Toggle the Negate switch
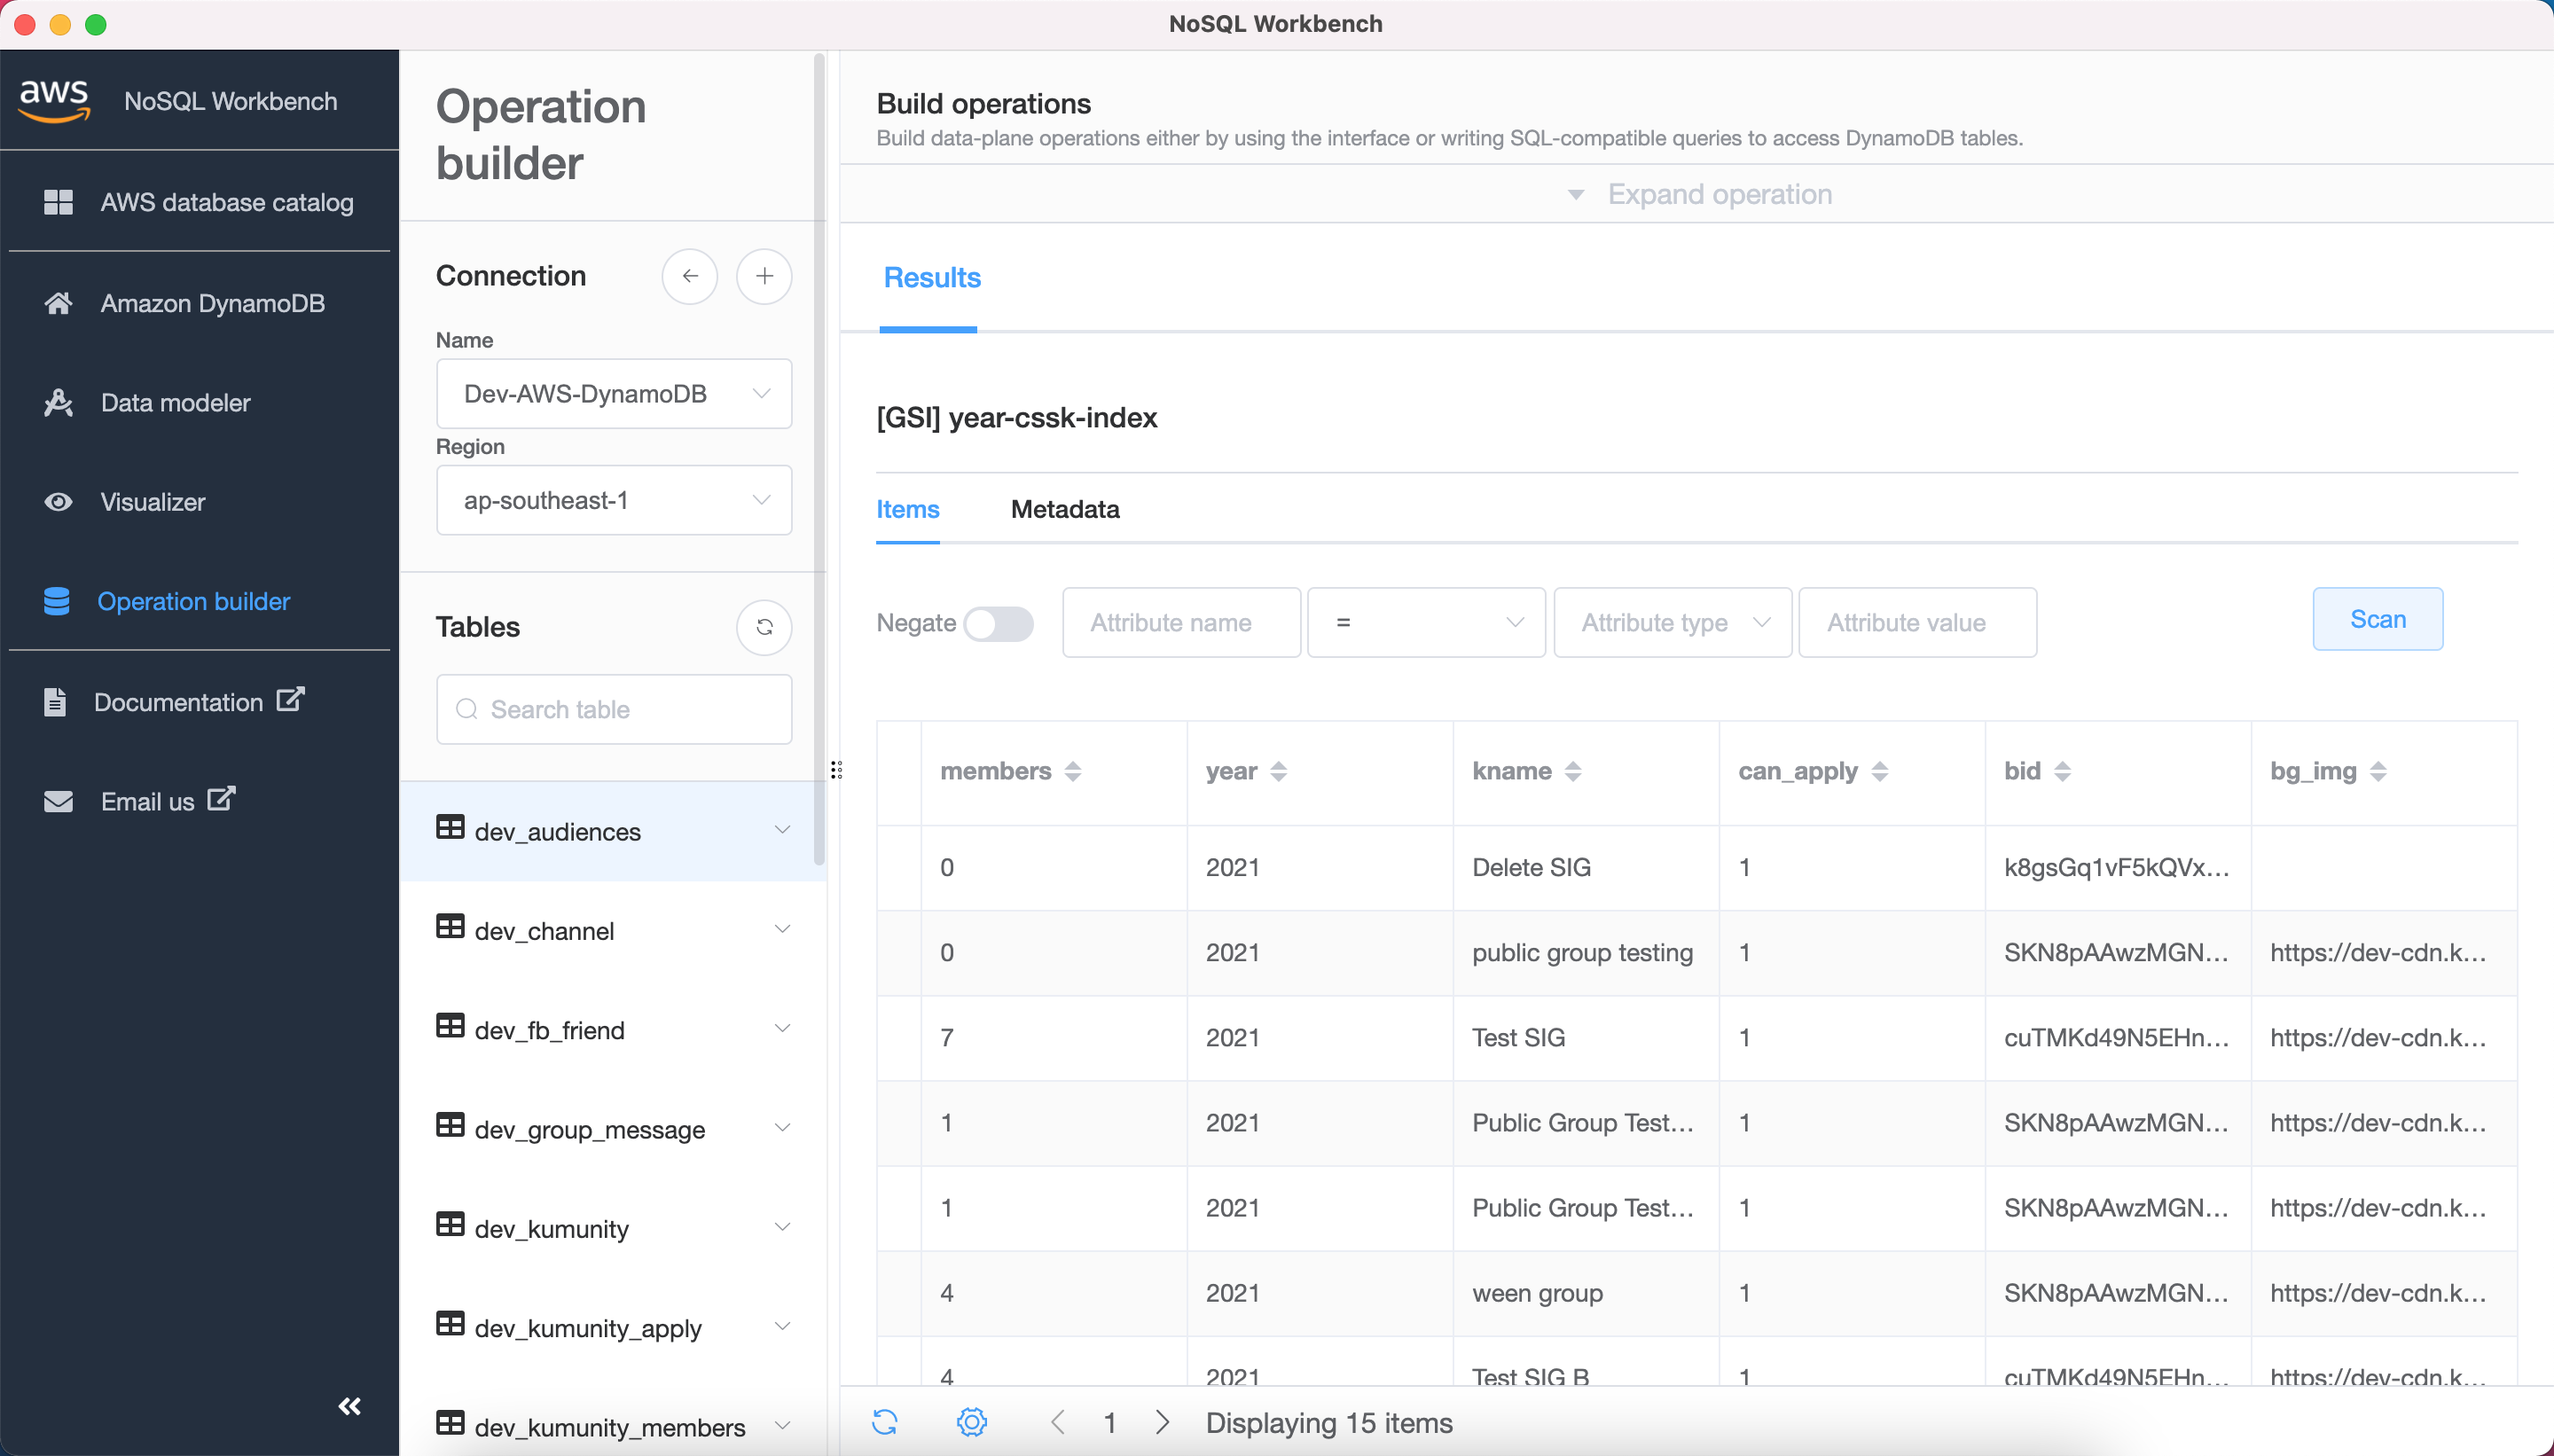 (x=998, y=623)
